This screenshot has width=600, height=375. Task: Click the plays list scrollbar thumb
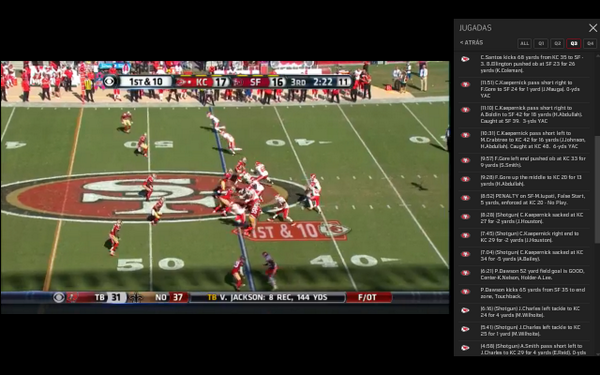coord(597,189)
